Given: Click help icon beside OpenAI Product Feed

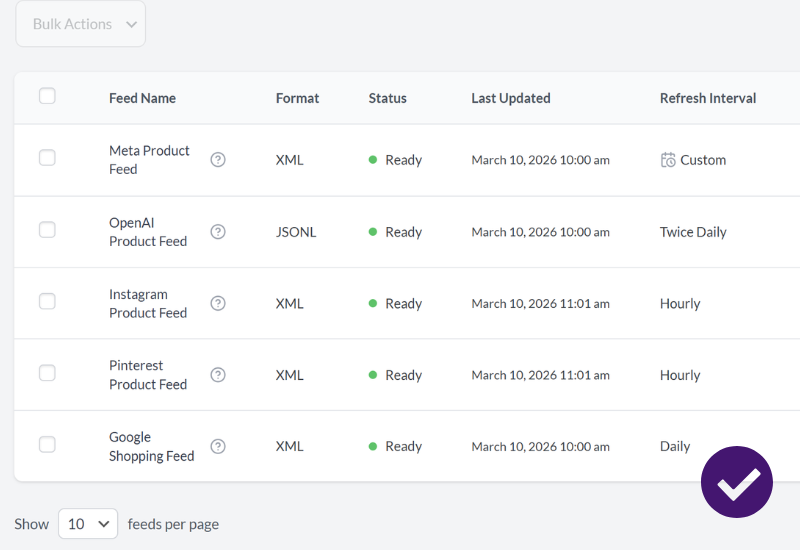Looking at the screenshot, I should click(218, 232).
